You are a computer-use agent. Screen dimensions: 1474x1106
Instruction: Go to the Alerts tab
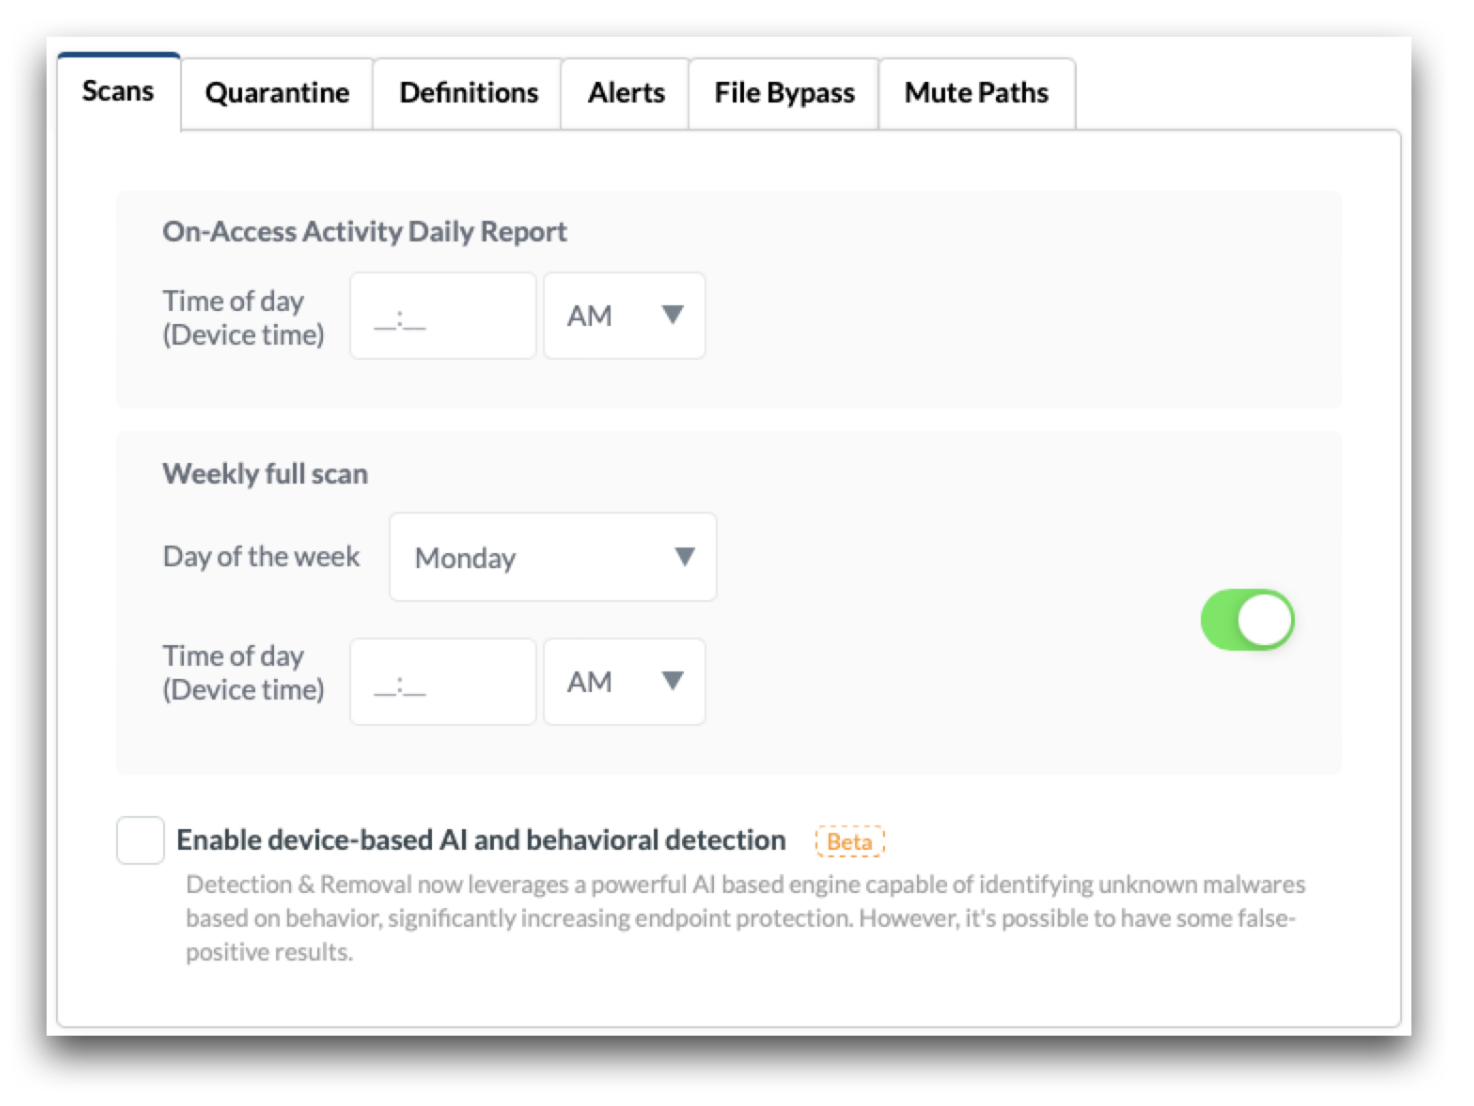tap(626, 93)
